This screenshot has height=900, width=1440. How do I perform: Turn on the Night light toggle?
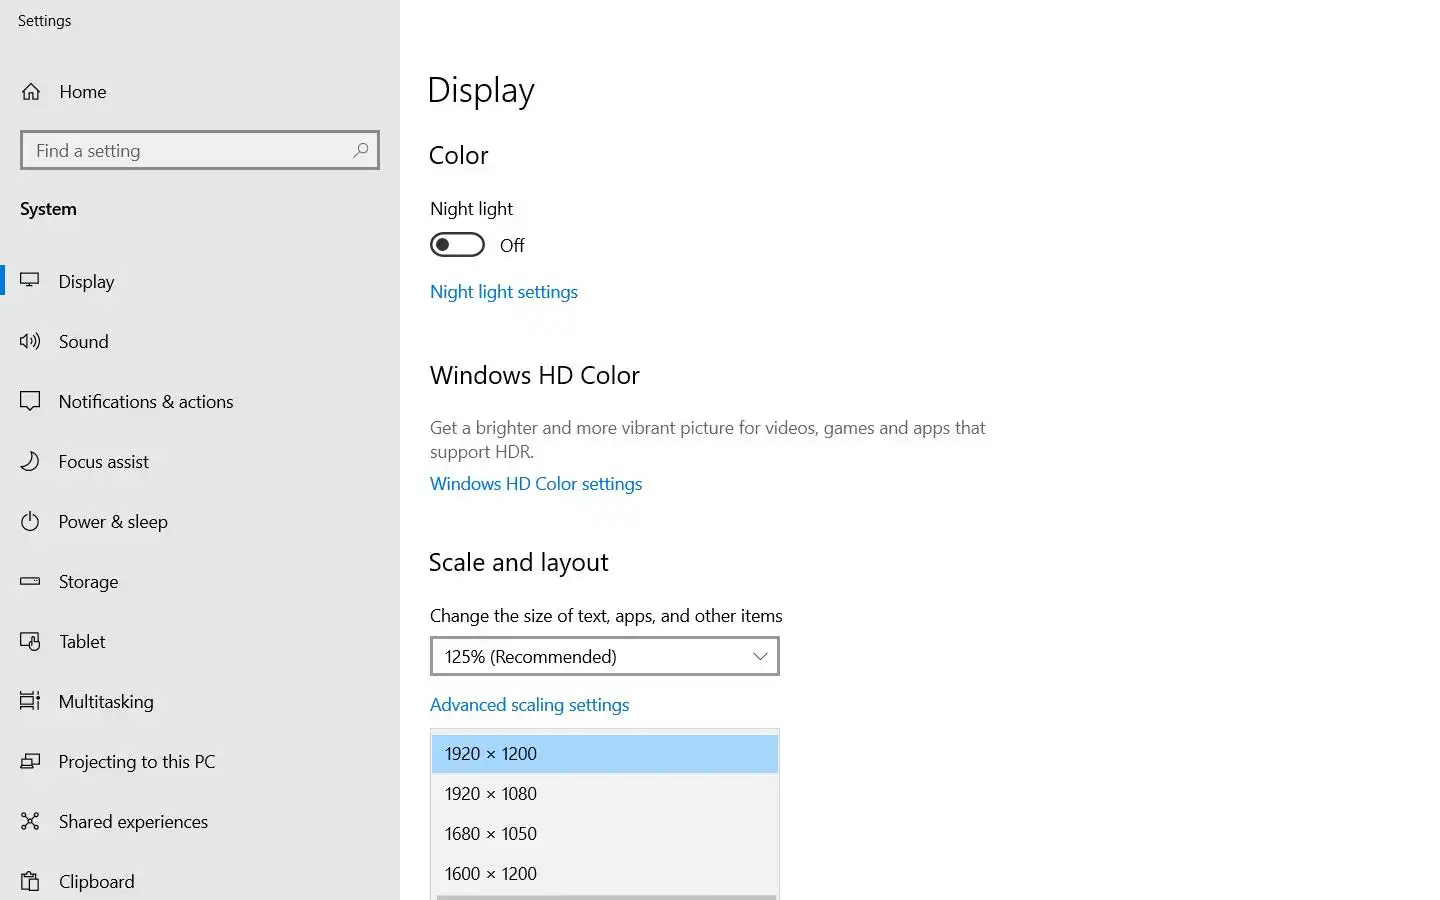[457, 245]
